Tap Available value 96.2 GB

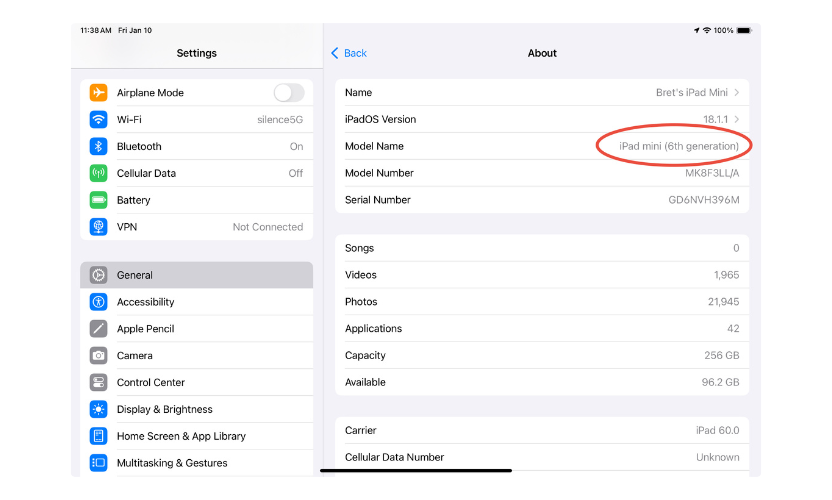pyautogui.click(x=720, y=382)
